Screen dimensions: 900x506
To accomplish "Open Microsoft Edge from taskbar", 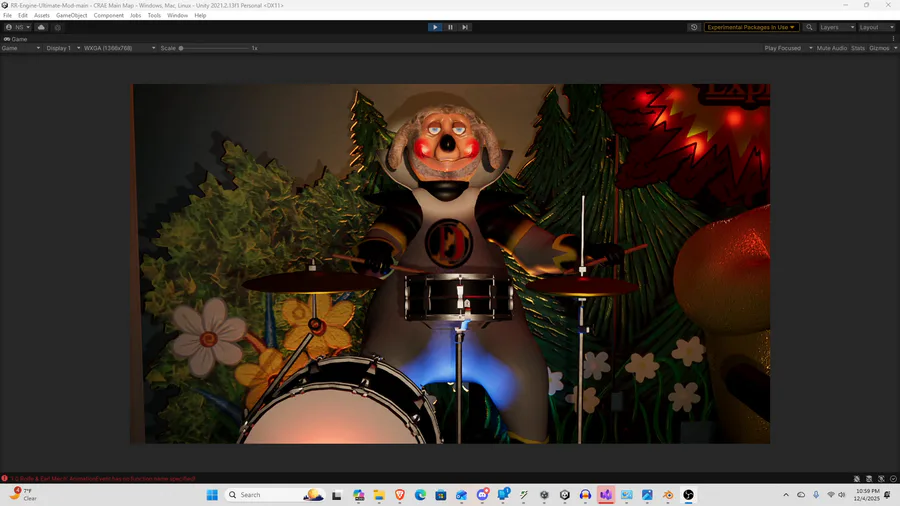I will 420,495.
